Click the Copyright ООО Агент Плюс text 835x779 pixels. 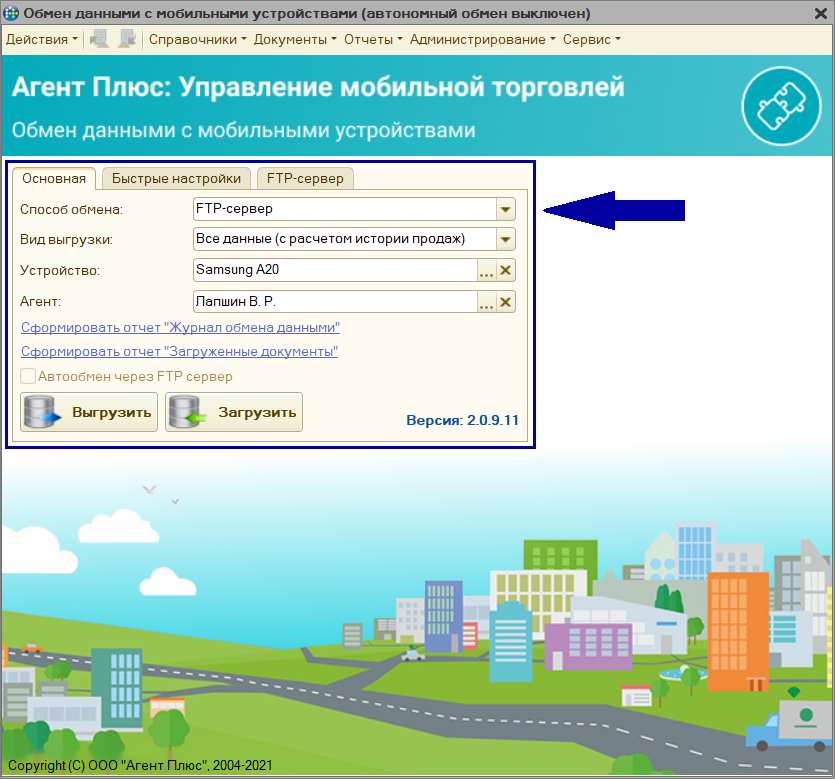click(x=140, y=765)
